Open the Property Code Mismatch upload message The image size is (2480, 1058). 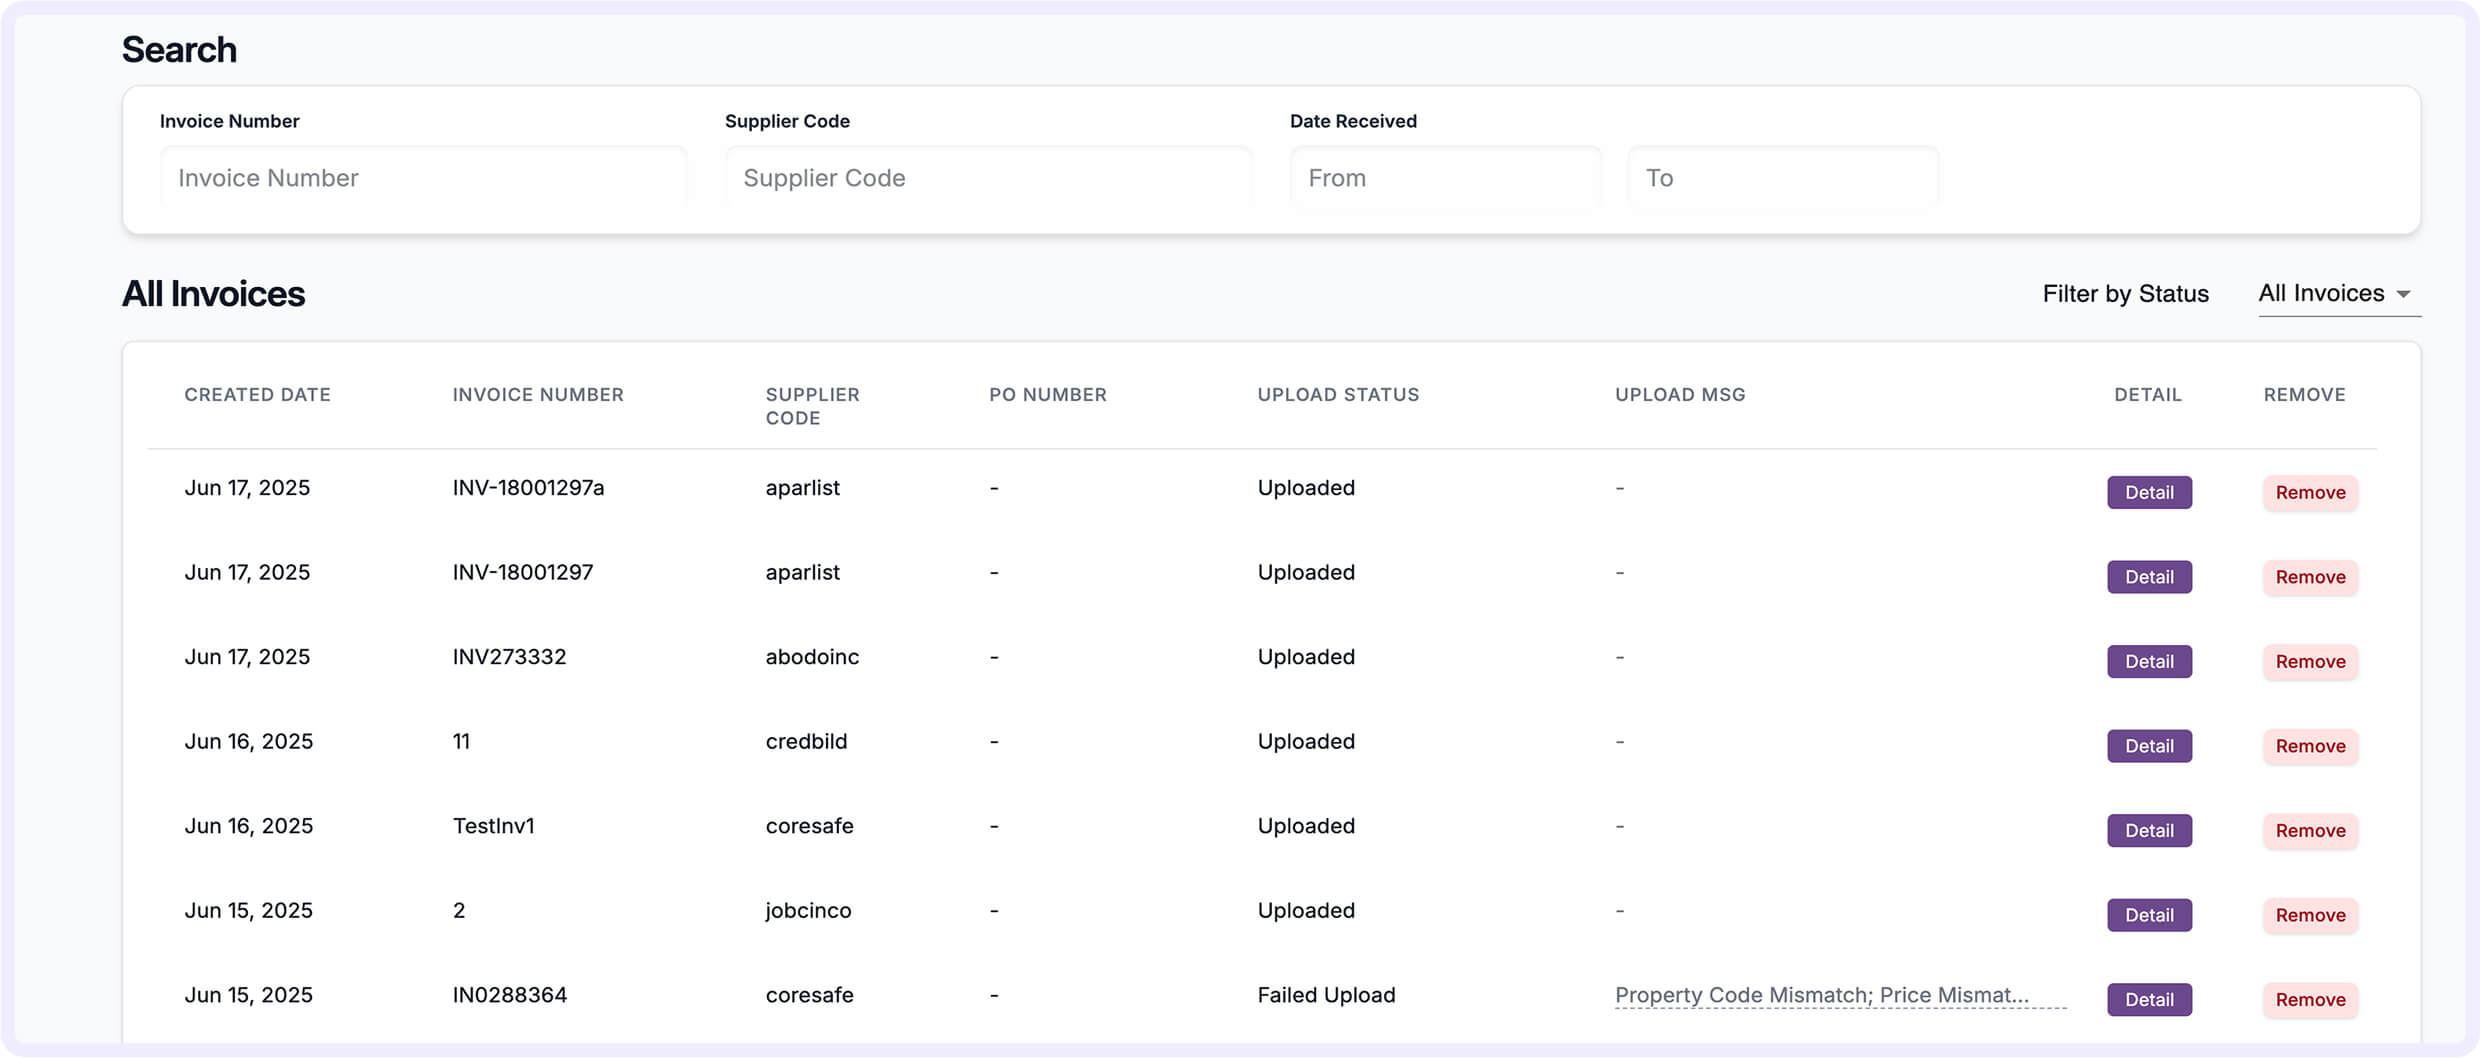click(x=1822, y=995)
